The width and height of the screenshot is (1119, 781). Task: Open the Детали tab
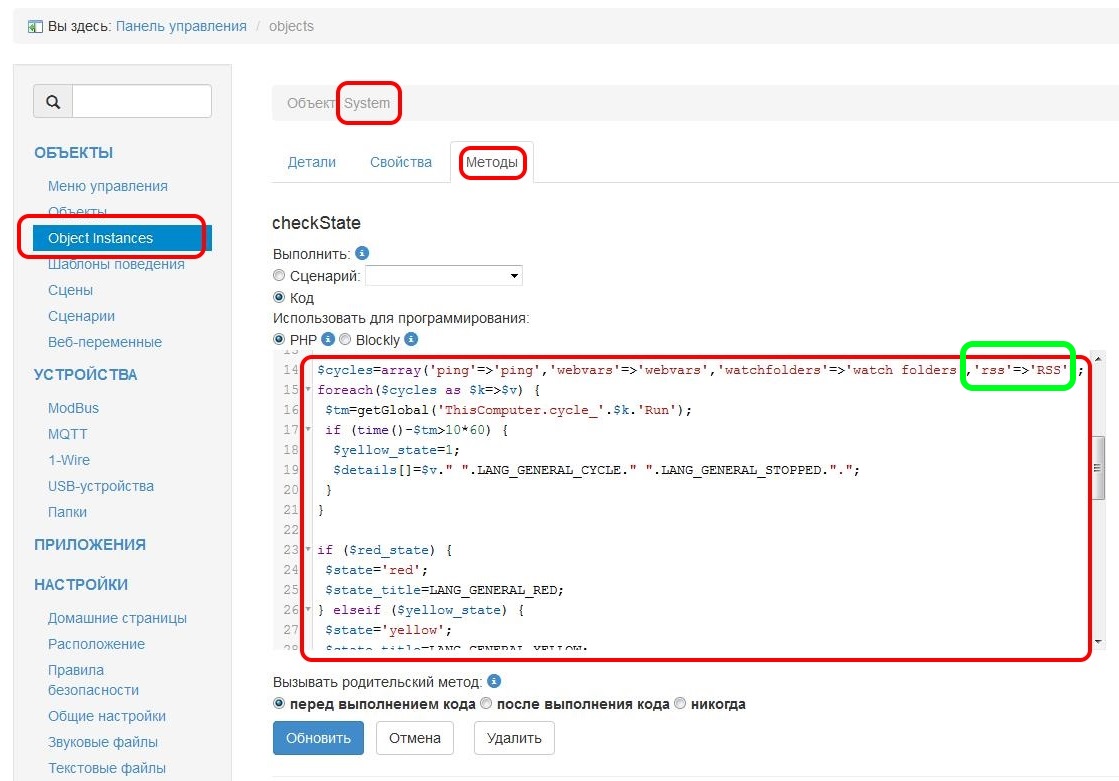click(312, 162)
